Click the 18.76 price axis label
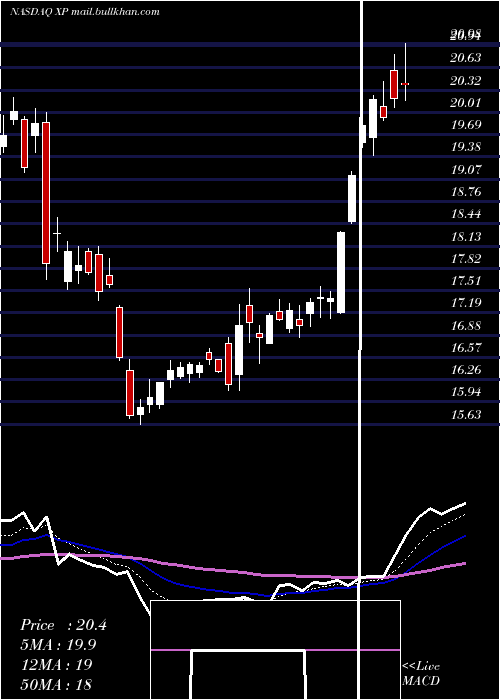Screen dimensions: 500x700 pos(466,192)
